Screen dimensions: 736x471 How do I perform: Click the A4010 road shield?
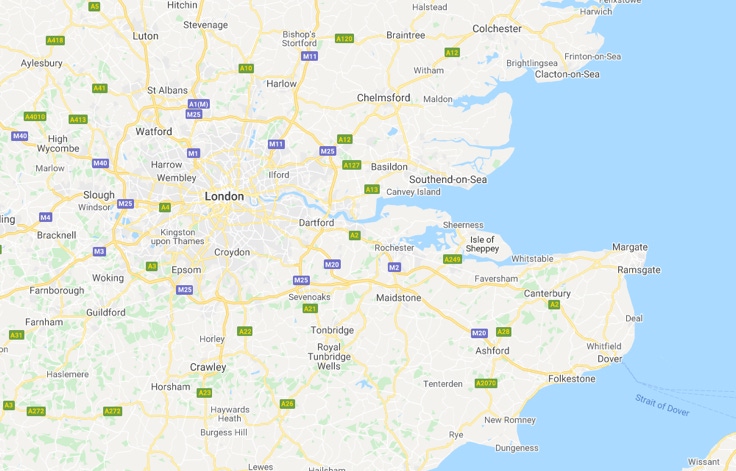point(35,116)
